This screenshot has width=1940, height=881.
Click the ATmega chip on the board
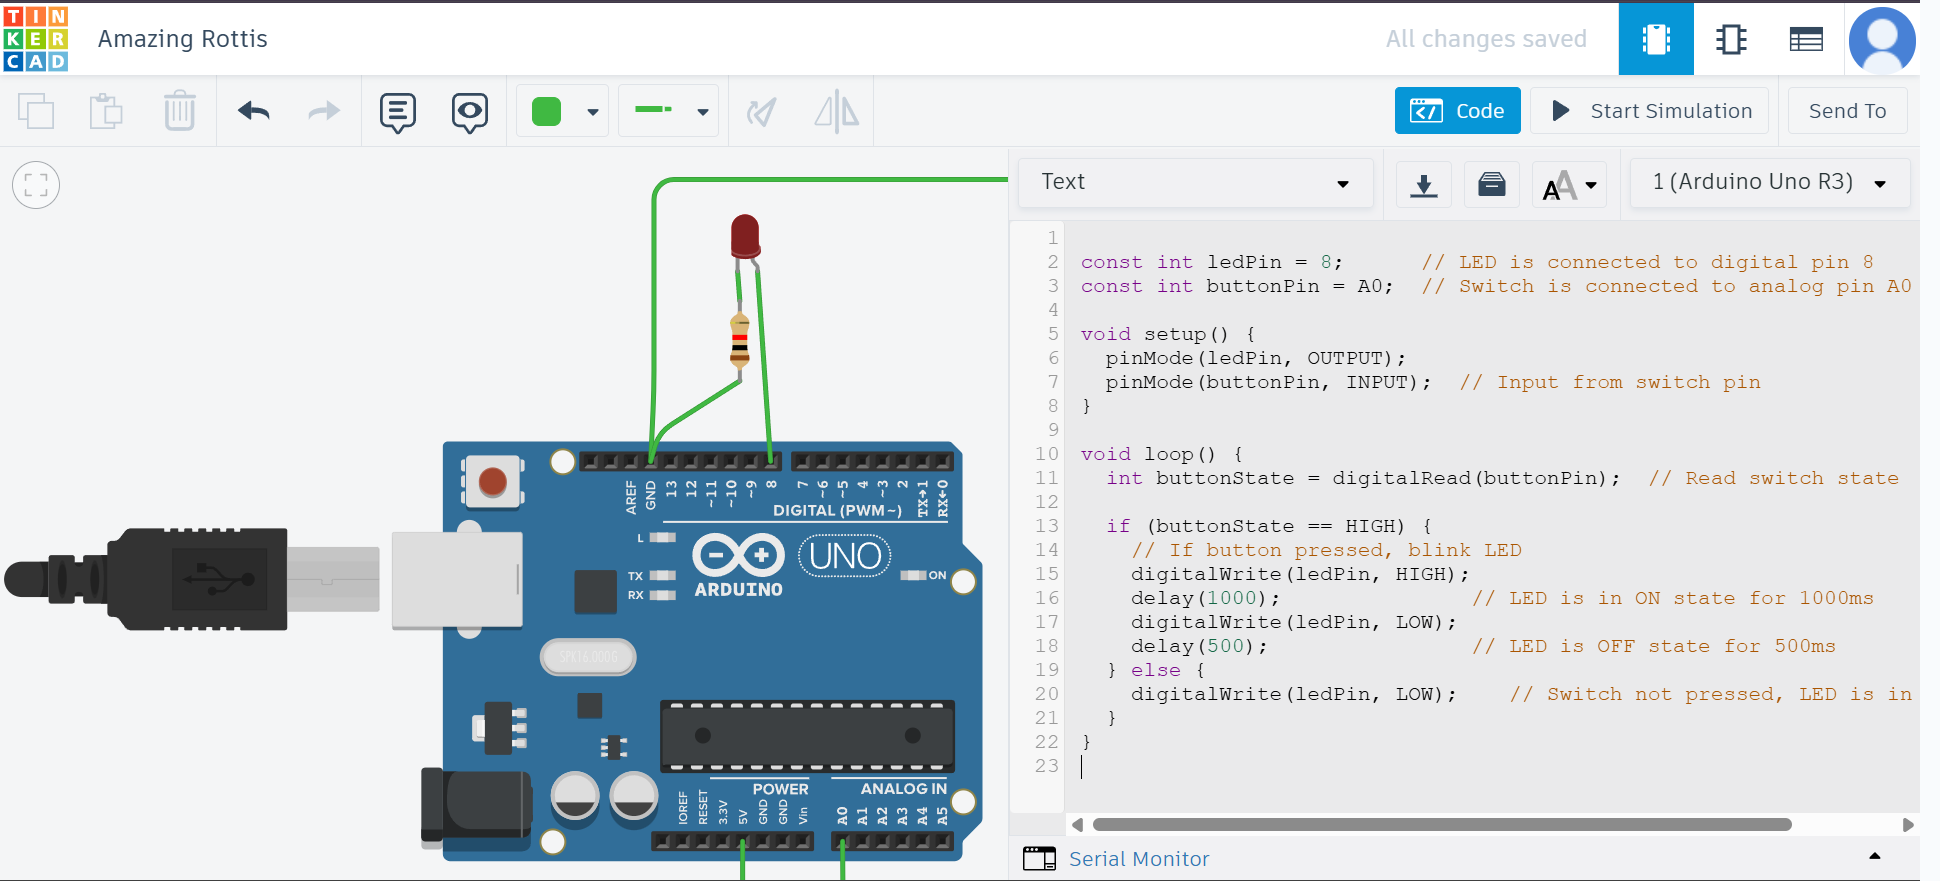(x=807, y=736)
